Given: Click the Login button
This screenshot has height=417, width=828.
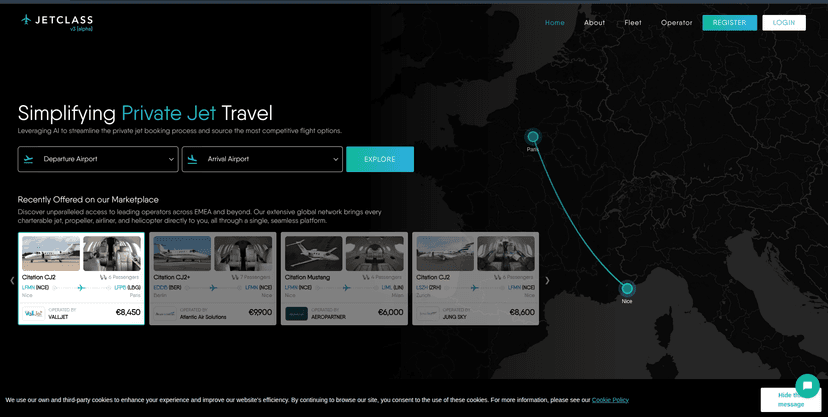Looking at the screenshot, I should (783, 22).
